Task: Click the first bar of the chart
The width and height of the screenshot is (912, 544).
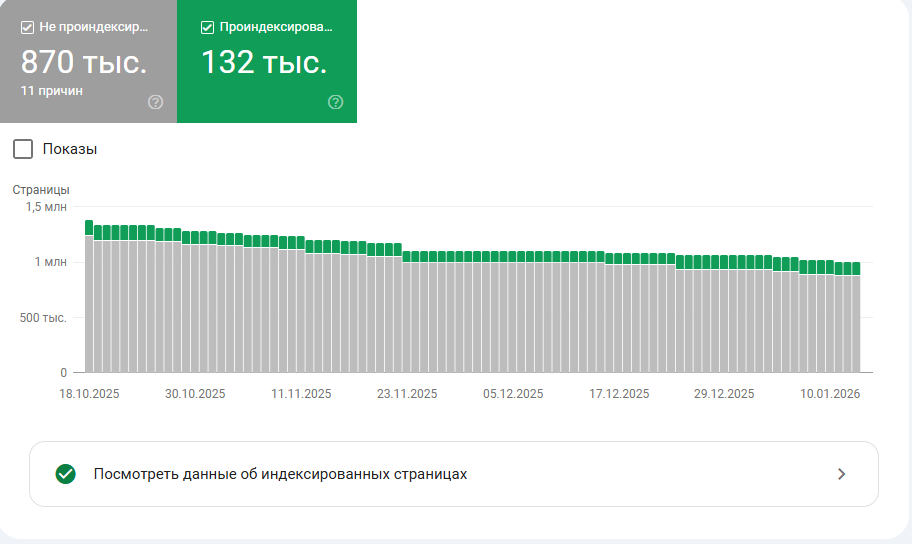Action: click(x=89, y=296)
